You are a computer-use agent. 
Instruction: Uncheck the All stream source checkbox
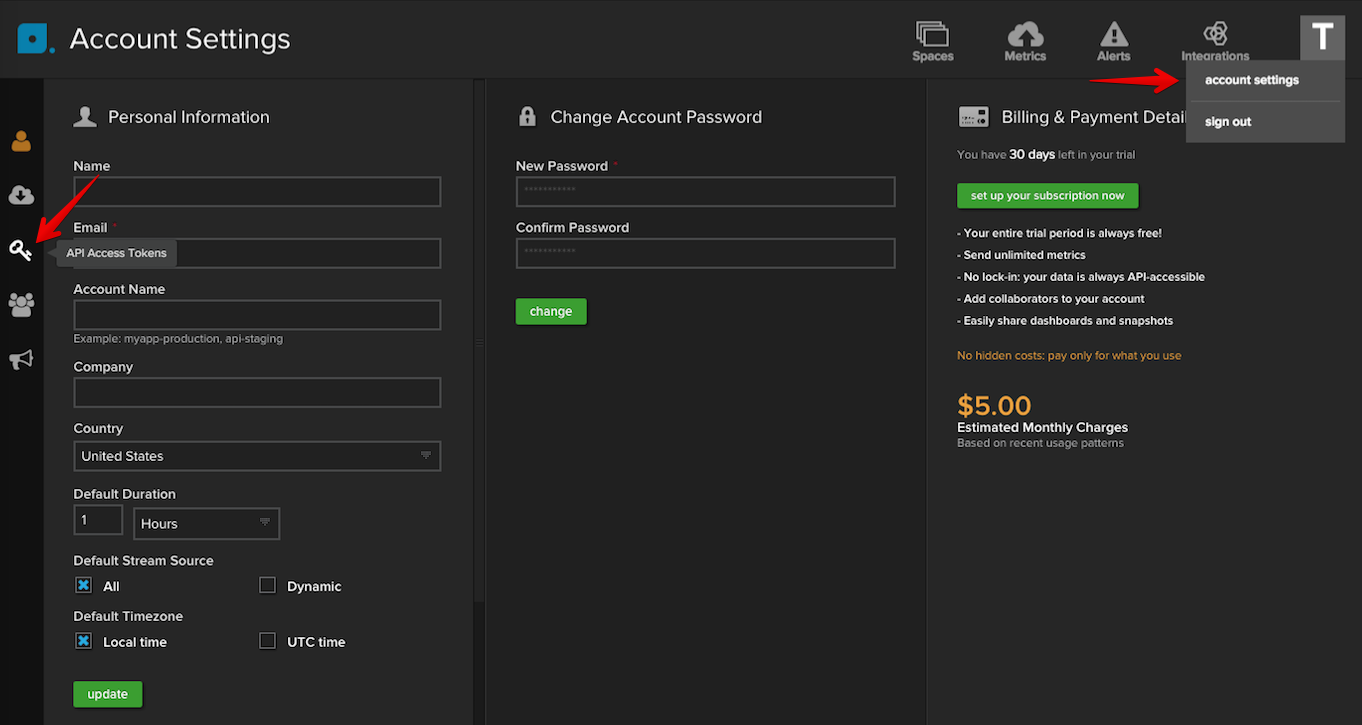[84, 585]
